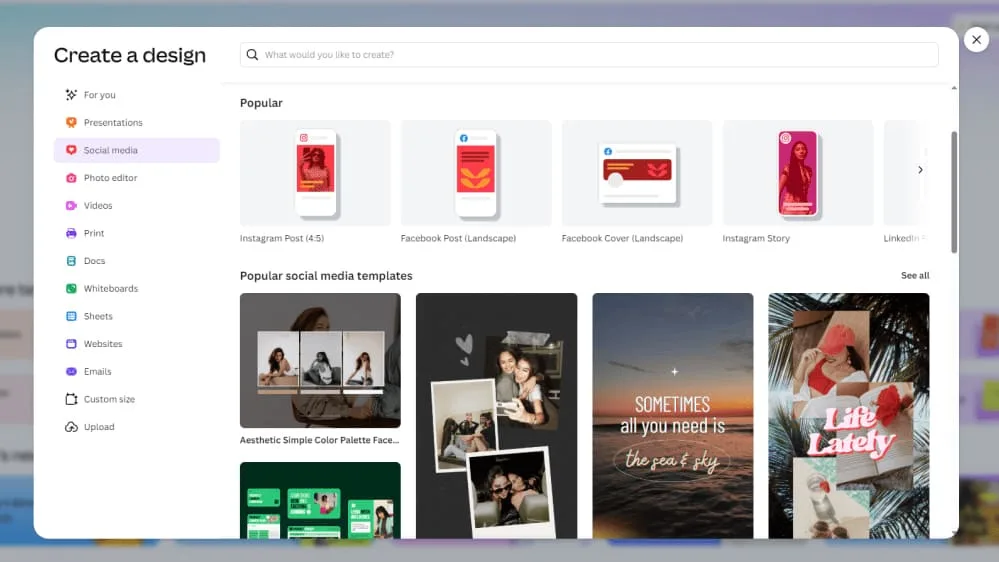
Task: Click the For you sparkle icon
Action: point(71,95)
